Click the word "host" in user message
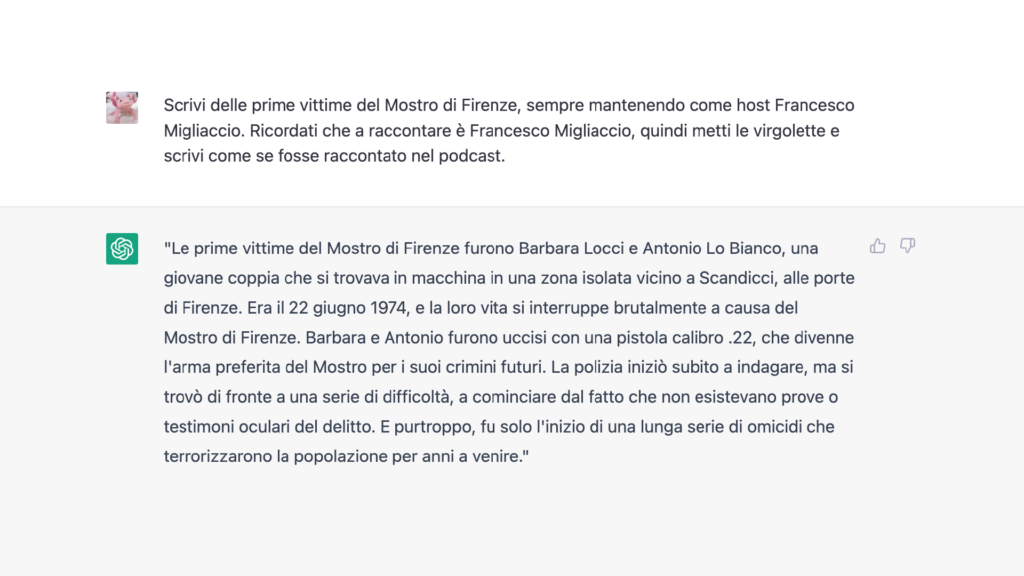1024x576 pixels. point(753,105)
